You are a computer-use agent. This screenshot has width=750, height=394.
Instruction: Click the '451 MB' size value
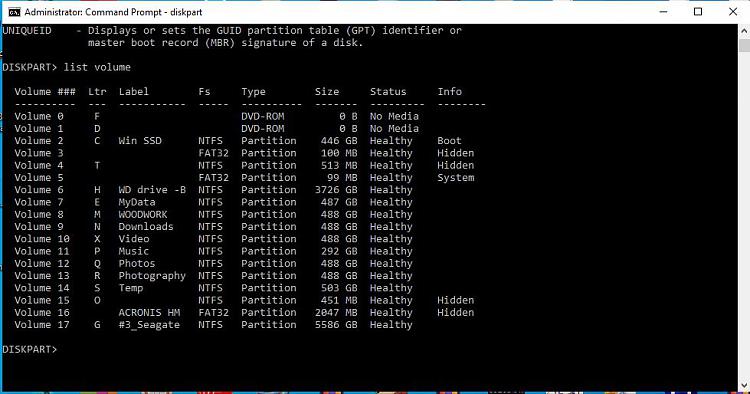(x=339, y=300)
